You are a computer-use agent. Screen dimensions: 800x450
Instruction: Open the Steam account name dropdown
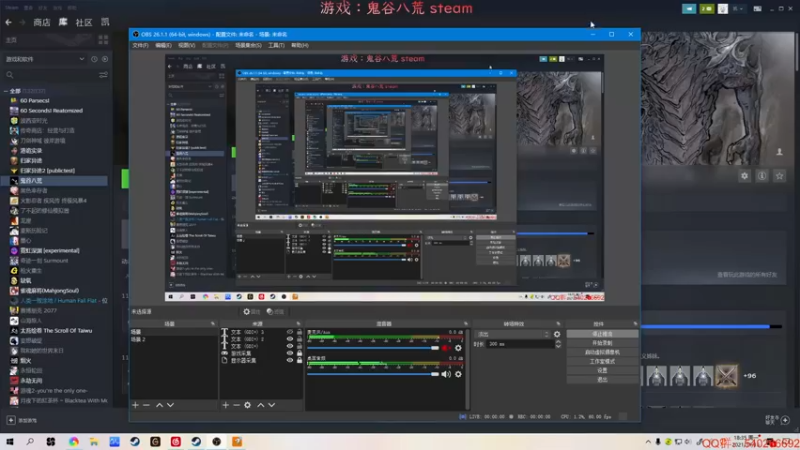tap(738, 9)
